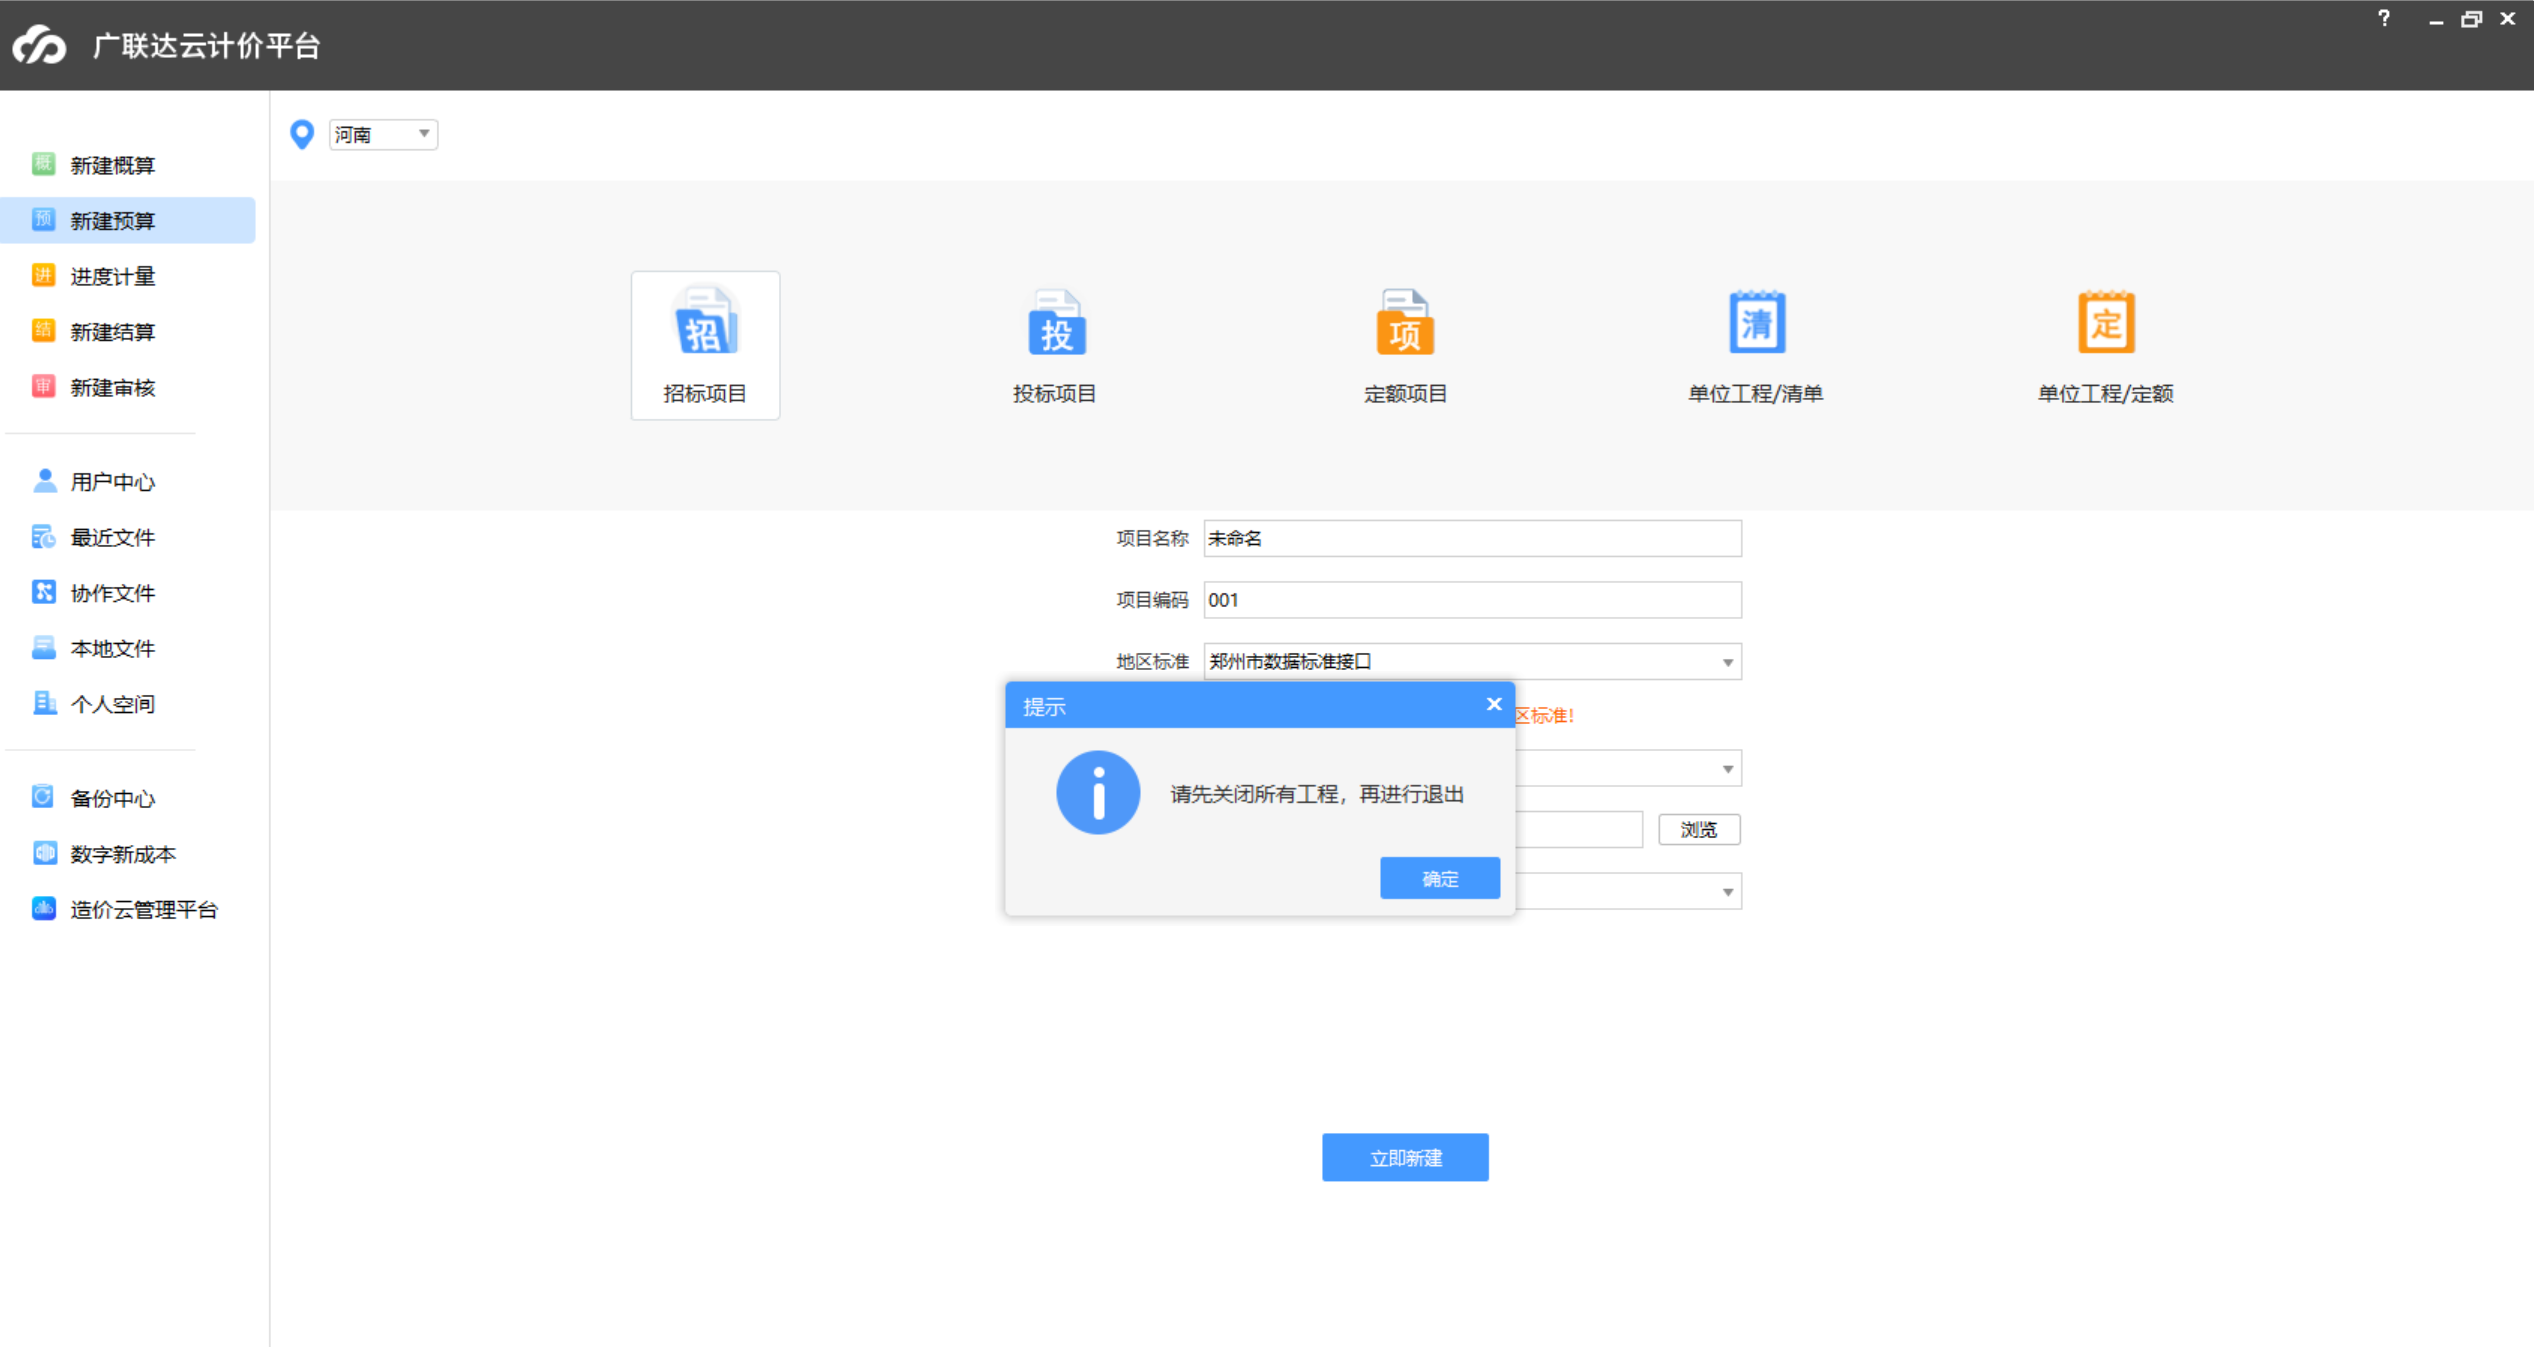Select the 招标项目 project type icon
This screenshot has width=2534, height=1347.
point(705,322)
